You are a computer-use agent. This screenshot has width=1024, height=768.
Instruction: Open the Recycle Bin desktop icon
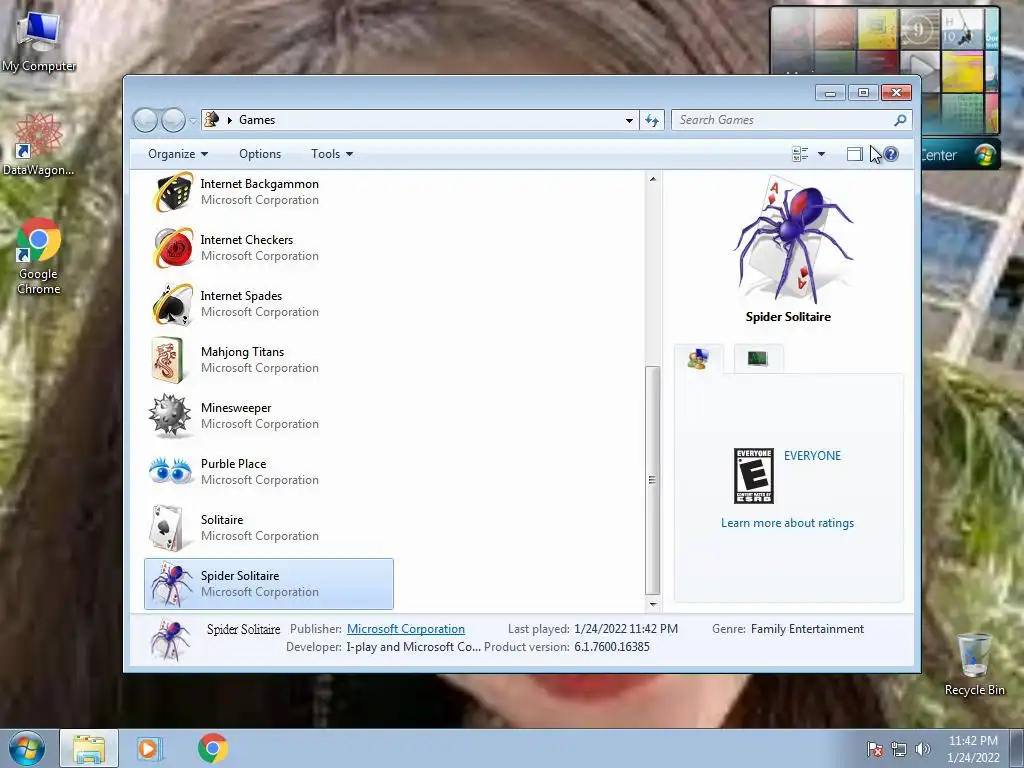974,664
